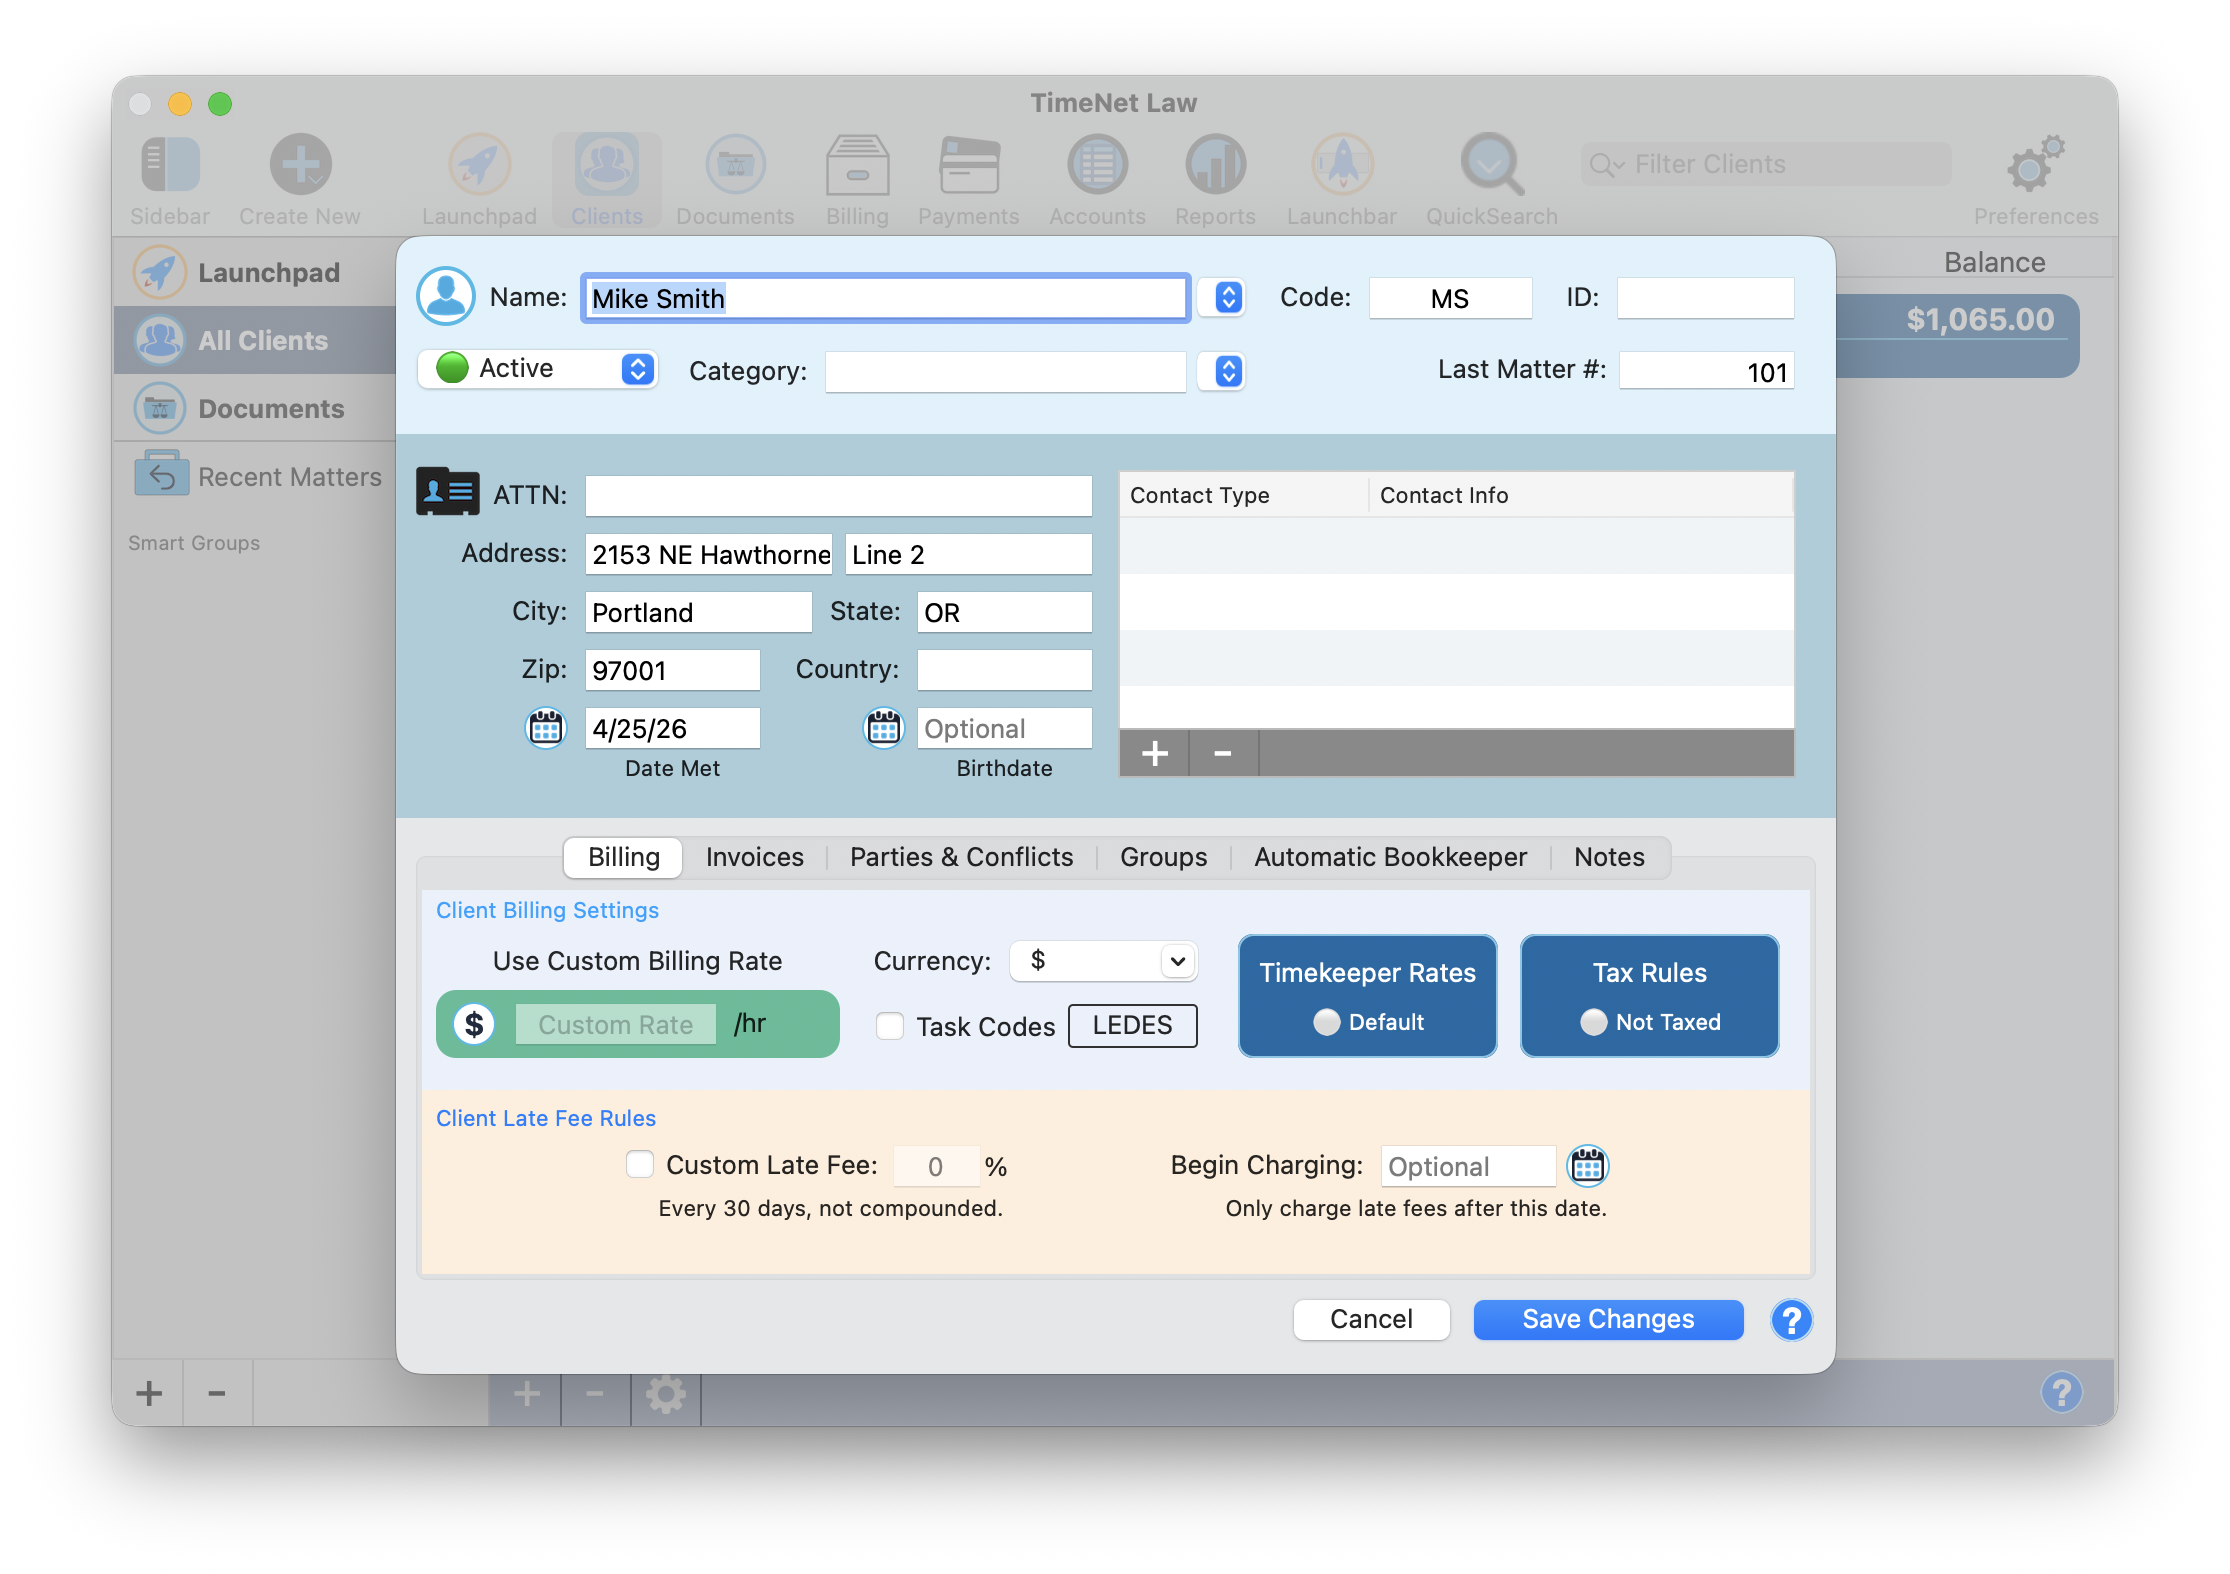The width and height of the screenshot is (2230, 1574).
Task: Click the sidebar plus button at bottom left
Action: (x=148, y=1393)
